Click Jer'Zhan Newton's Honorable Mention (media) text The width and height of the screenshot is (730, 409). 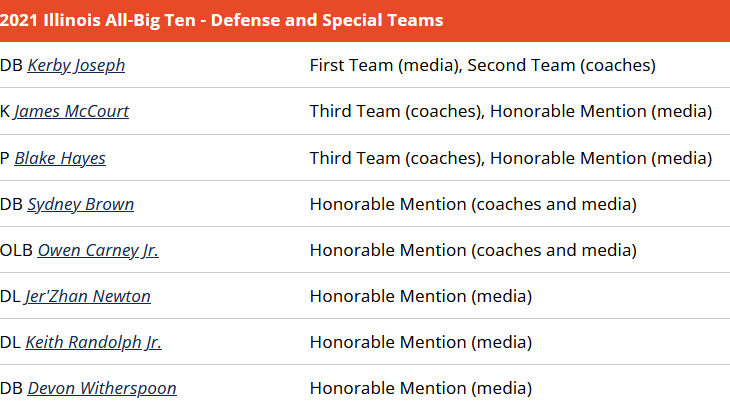point(420,296)
